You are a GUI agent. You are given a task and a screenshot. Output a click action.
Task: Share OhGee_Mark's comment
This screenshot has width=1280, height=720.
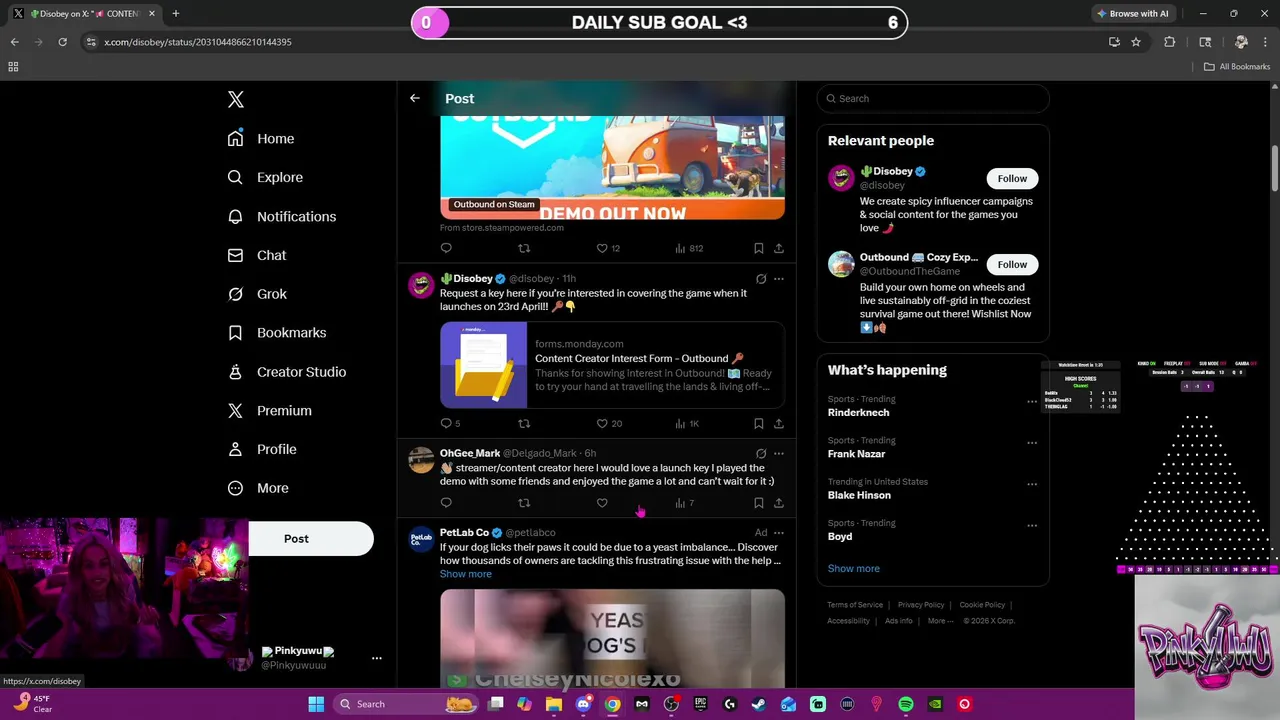coord(779,503)
